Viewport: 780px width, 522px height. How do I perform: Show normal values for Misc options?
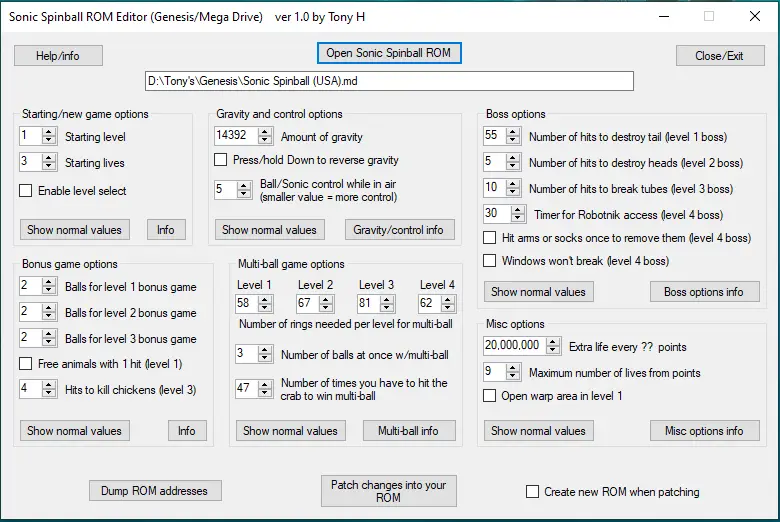point(539,431)
